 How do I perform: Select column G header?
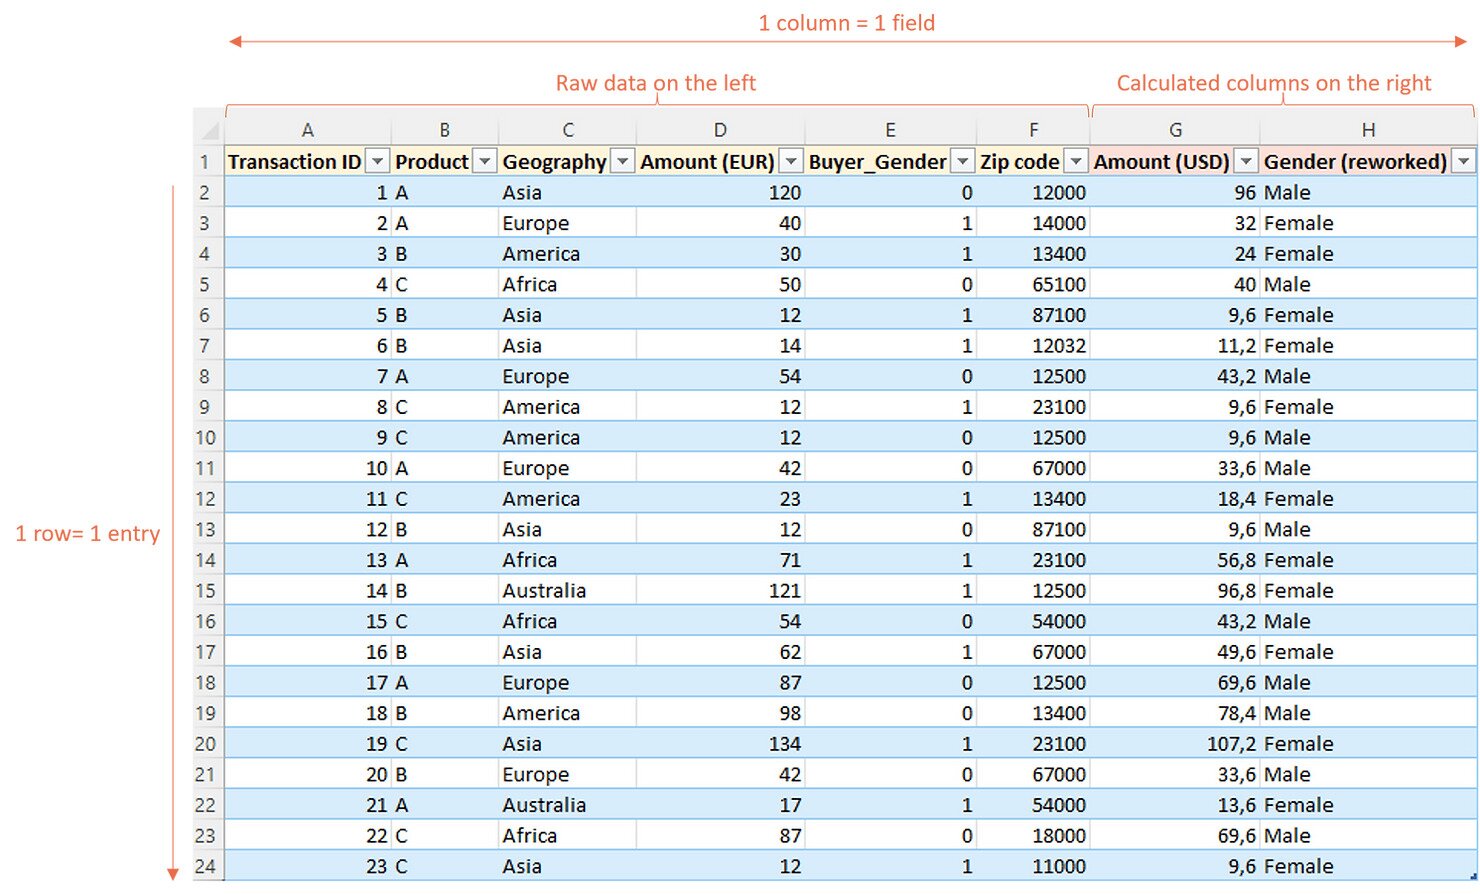(x=1175, y=130)
